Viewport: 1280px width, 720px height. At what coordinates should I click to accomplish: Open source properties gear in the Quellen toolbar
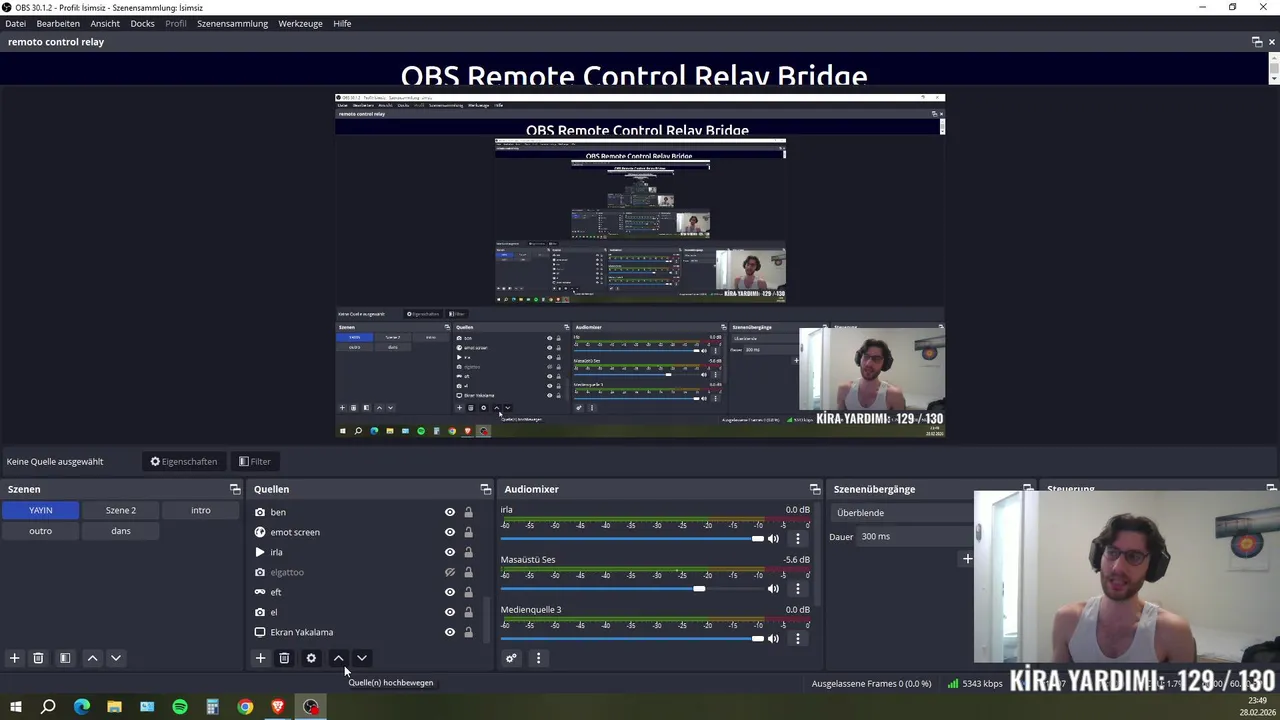[x=311, y=658]
